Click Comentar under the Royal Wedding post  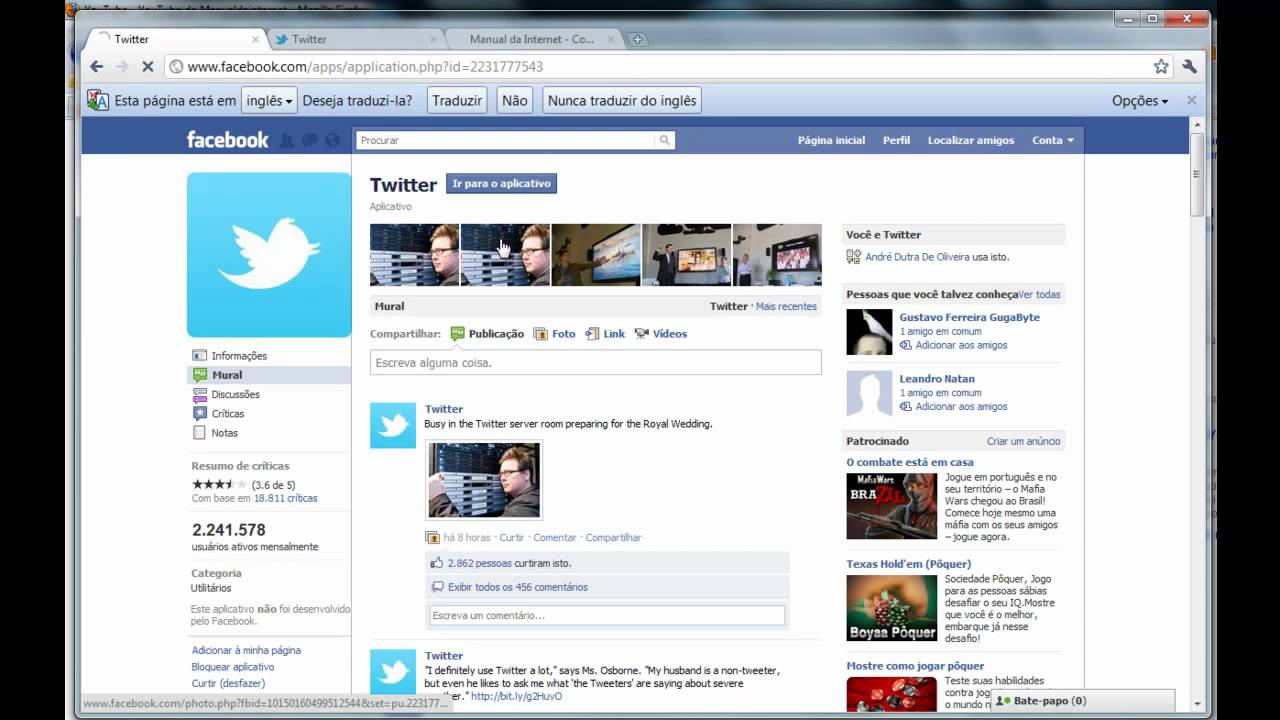point(555,537)
